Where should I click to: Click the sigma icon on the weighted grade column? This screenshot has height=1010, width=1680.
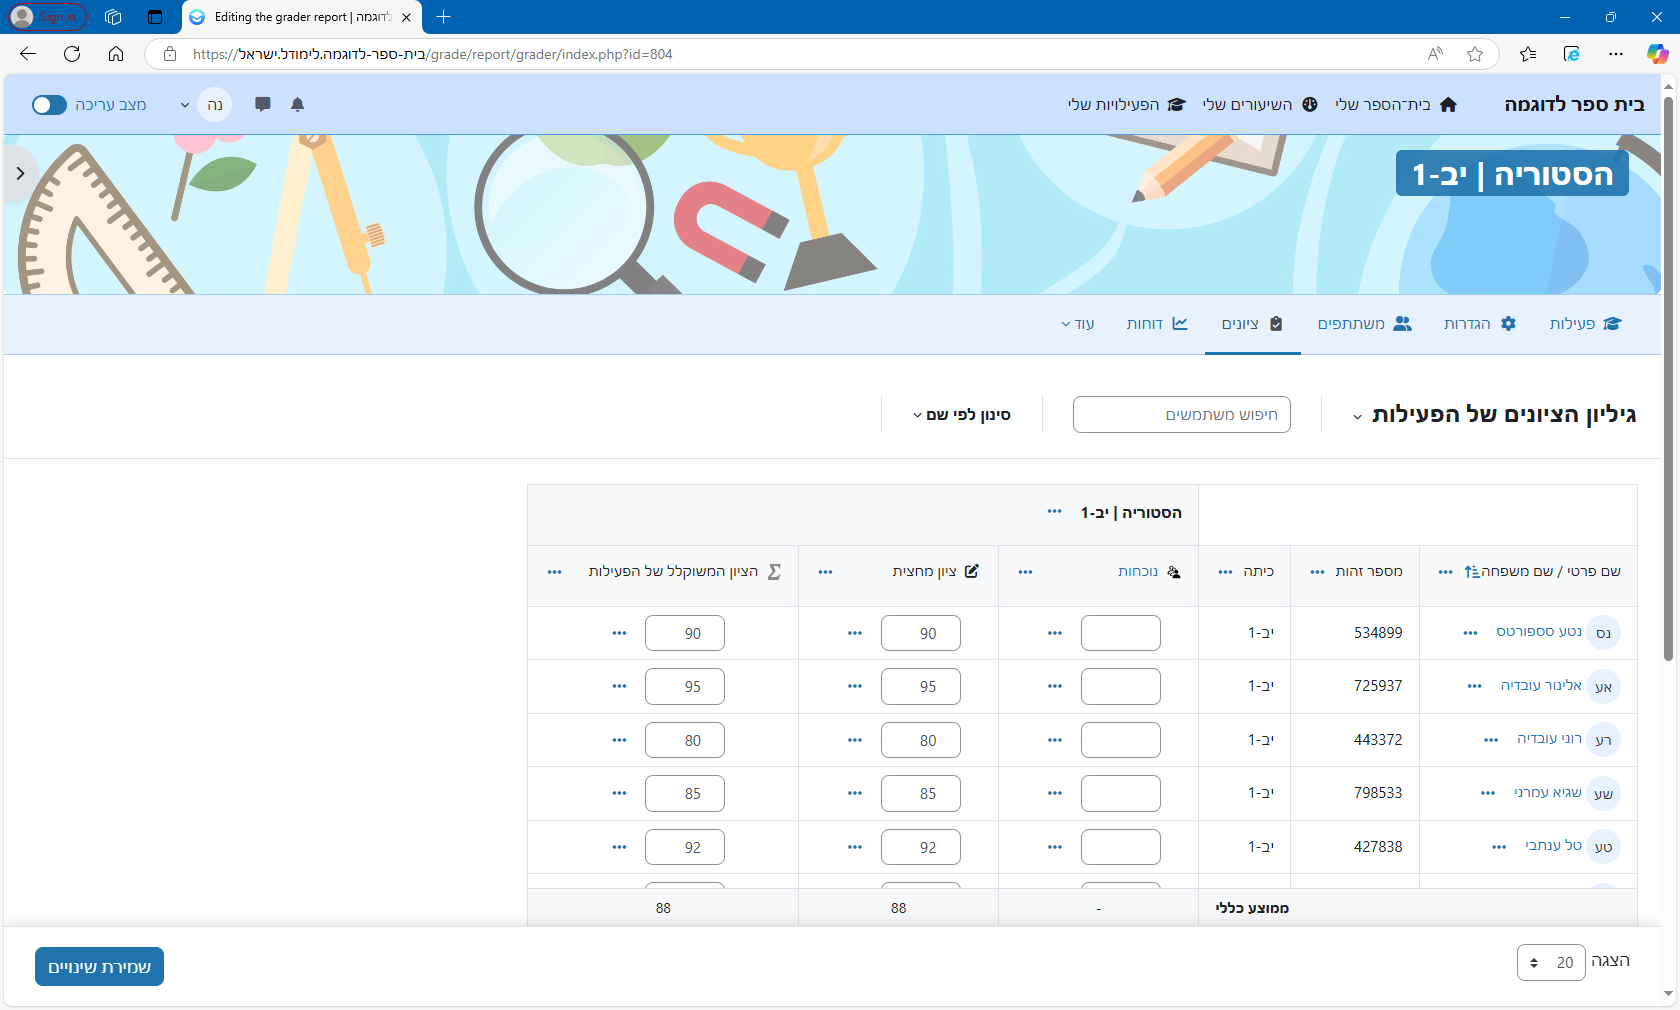tap(775, 572)
